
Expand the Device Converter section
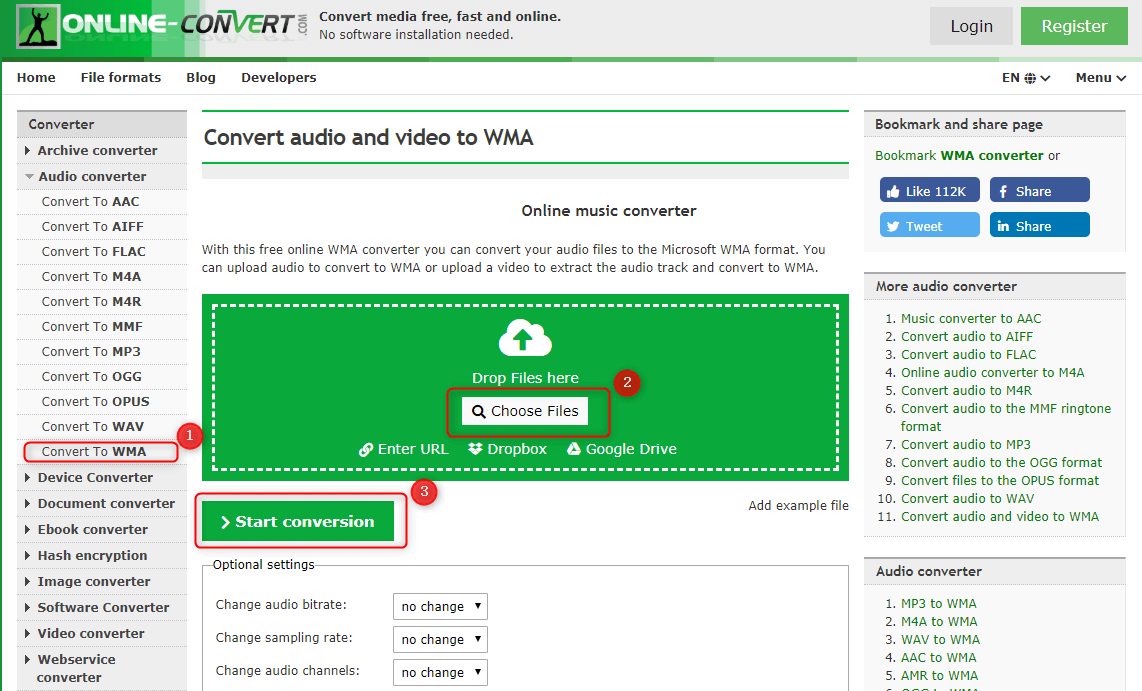102,478
